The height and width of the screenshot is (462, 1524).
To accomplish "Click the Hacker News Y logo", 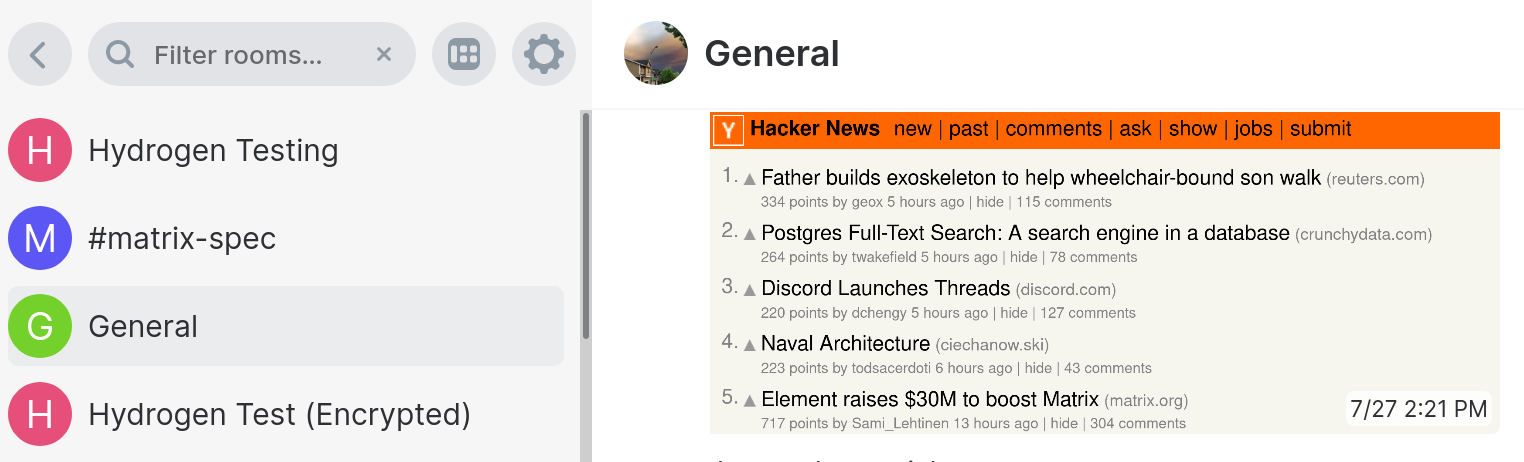I will point(729,130).
